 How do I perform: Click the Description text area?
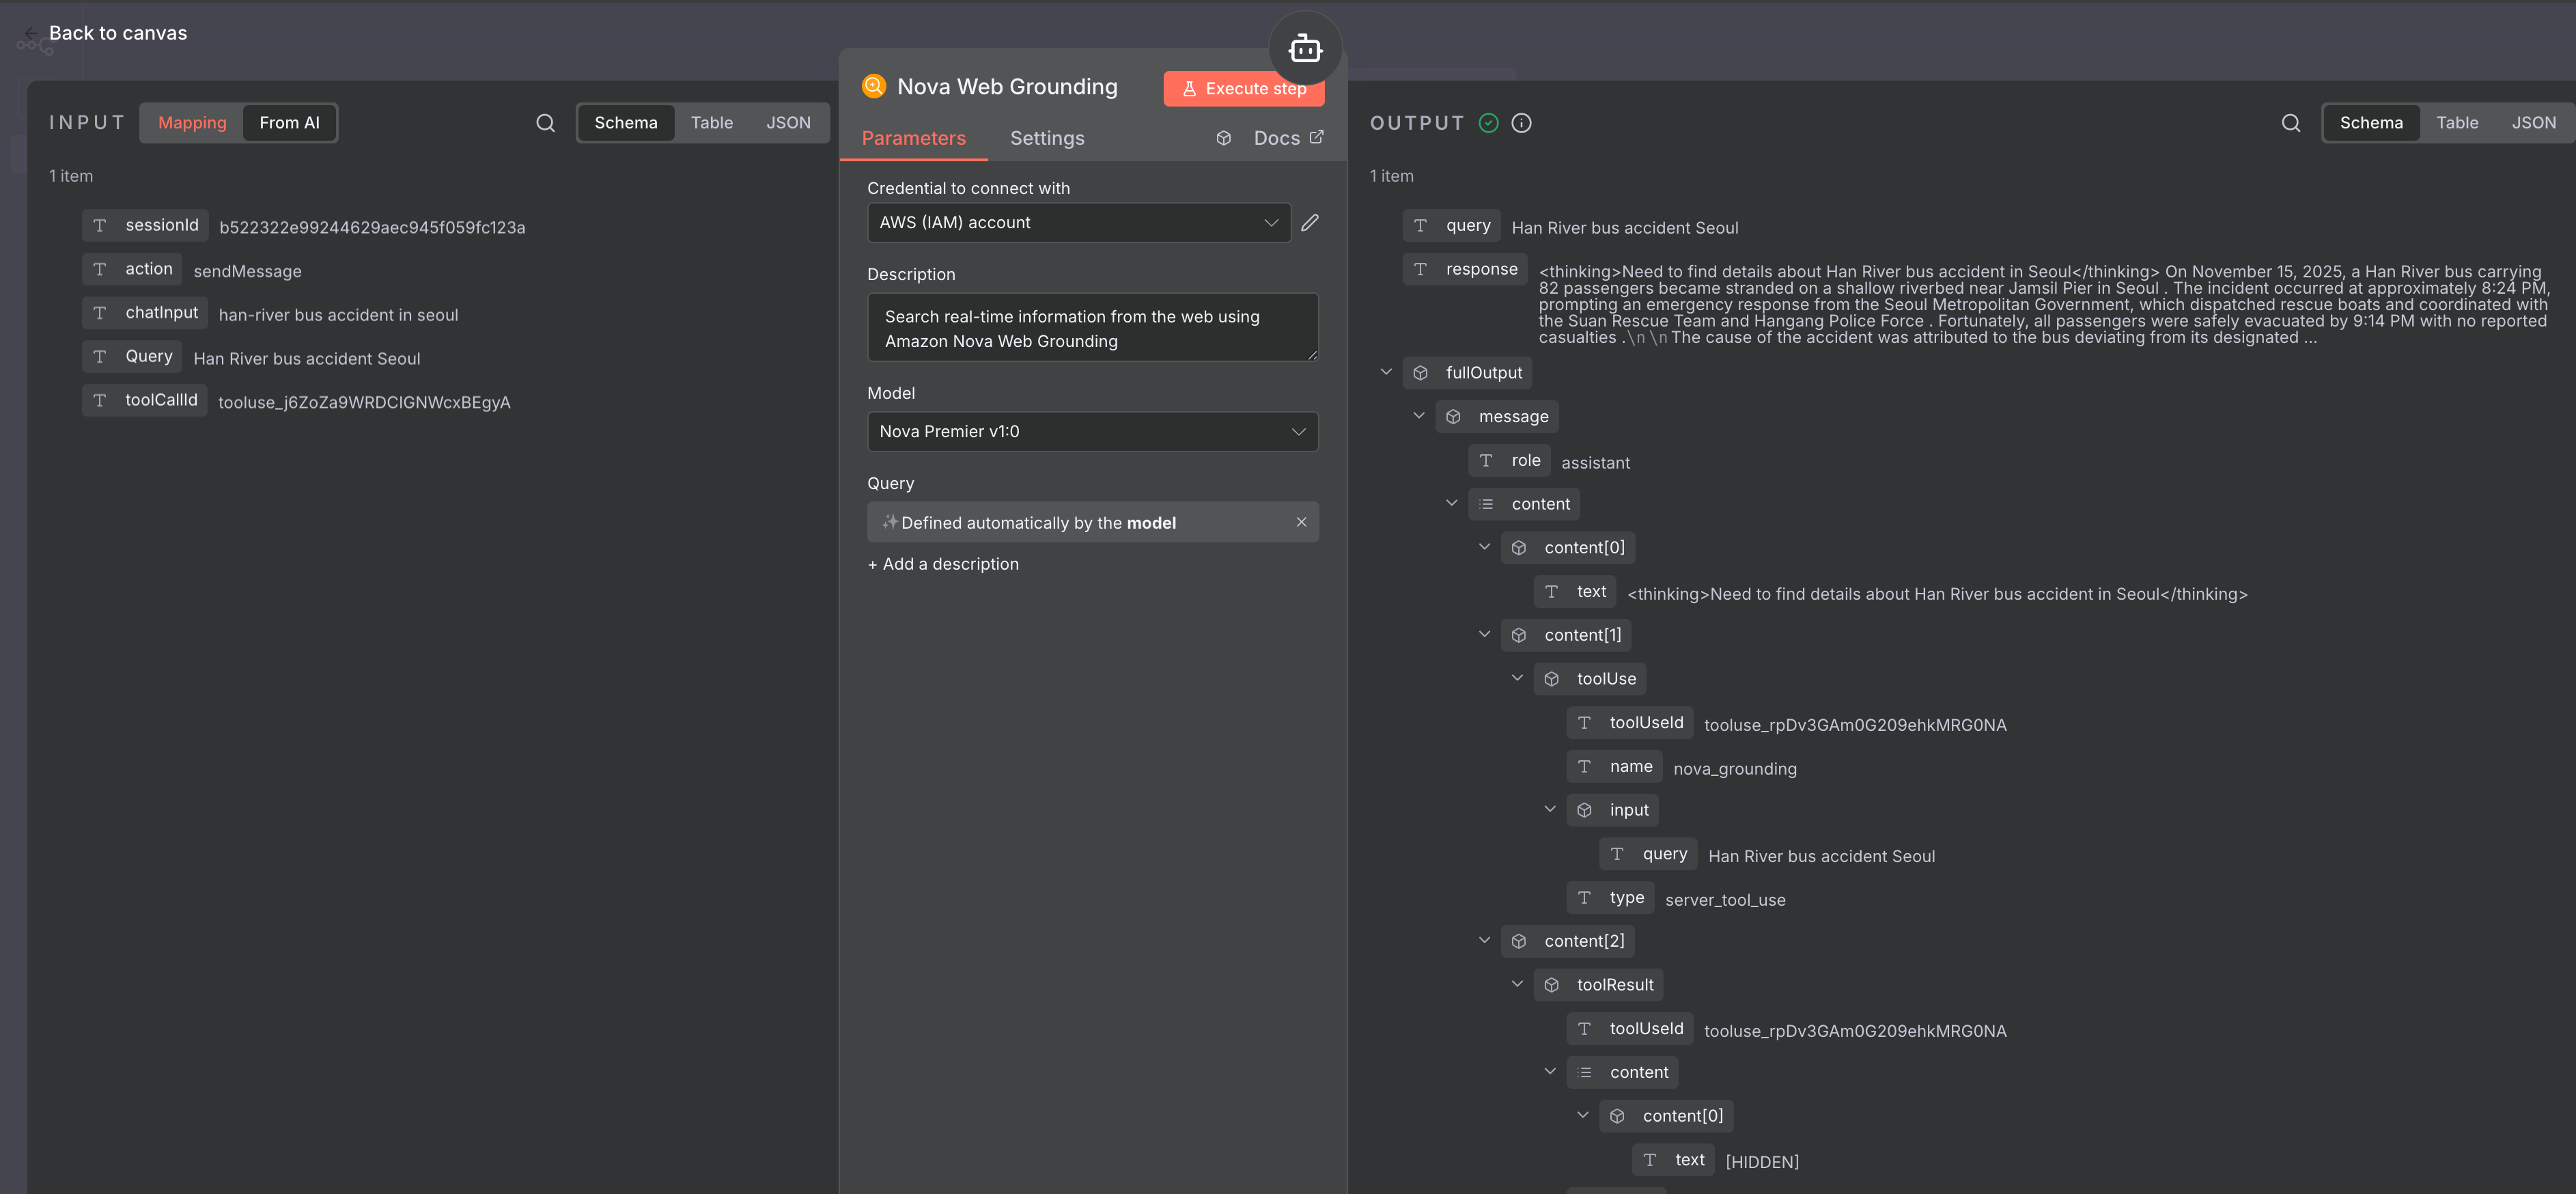[x=1092, y=328]
